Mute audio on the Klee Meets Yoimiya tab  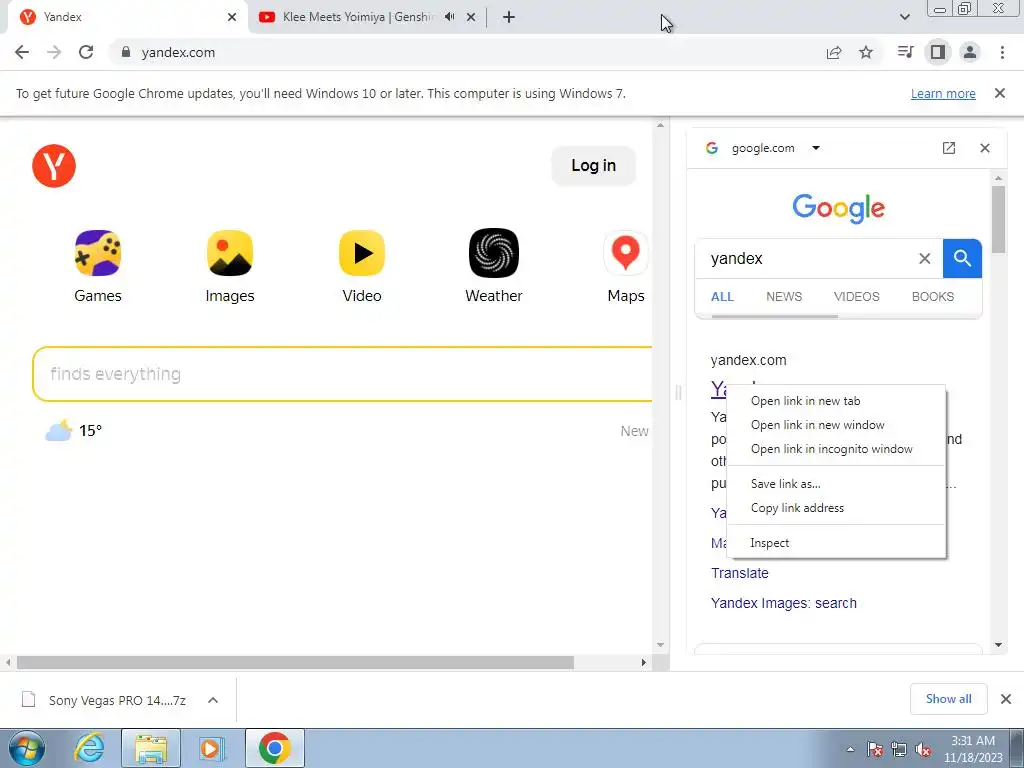click(449, 17)
